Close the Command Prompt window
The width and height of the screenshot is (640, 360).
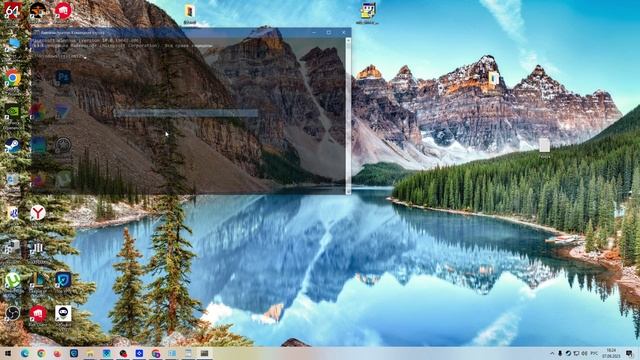[x=344, y=33]
